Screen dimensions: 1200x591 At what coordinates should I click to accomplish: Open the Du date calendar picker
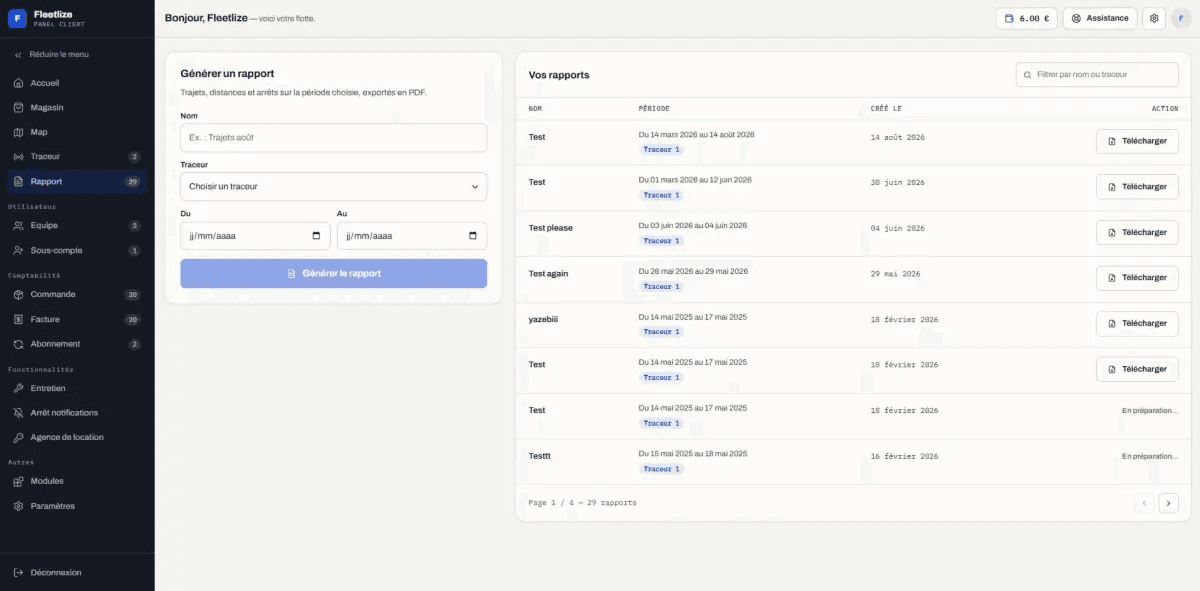pos(317,236)
